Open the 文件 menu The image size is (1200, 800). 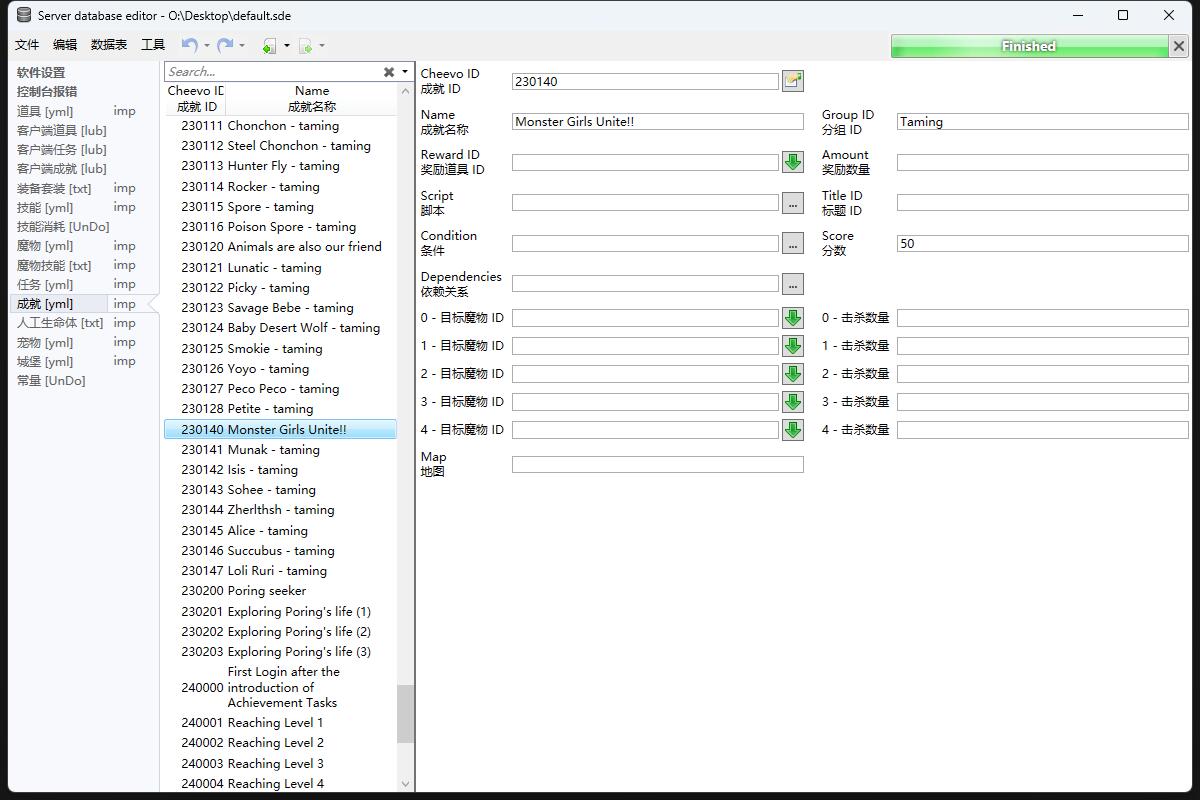coord(27,45)
